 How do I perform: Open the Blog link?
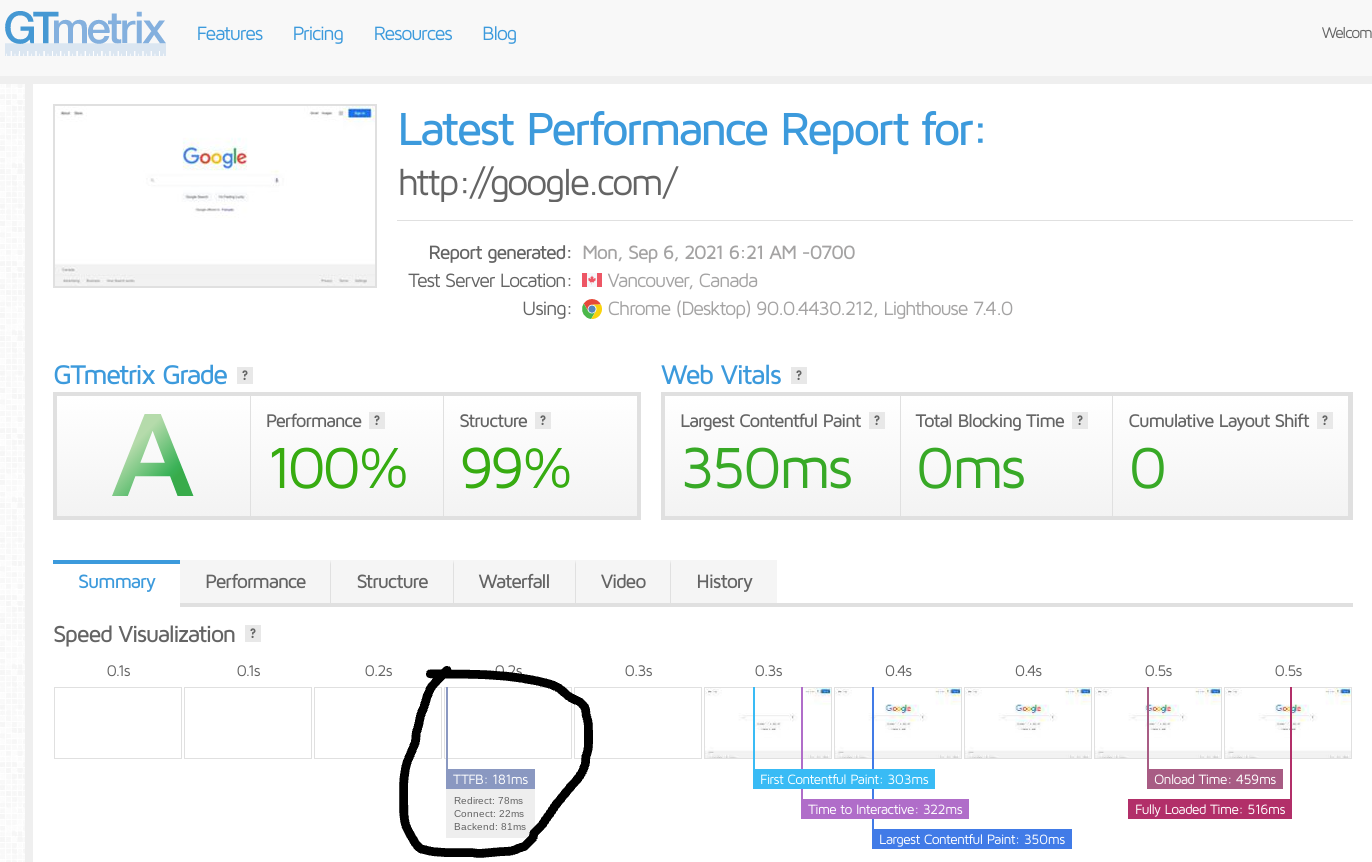click(x=499, y=34)
